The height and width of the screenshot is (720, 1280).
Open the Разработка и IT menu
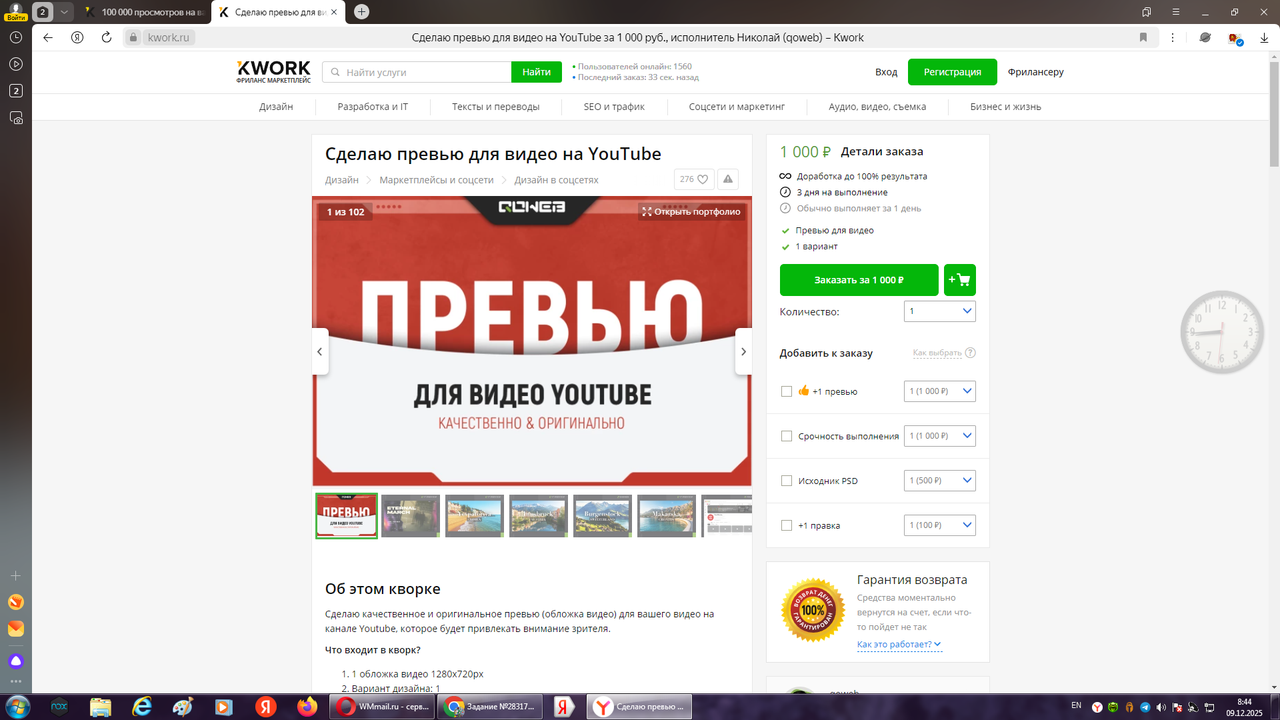pyautogui.click(x=373, y=106)
